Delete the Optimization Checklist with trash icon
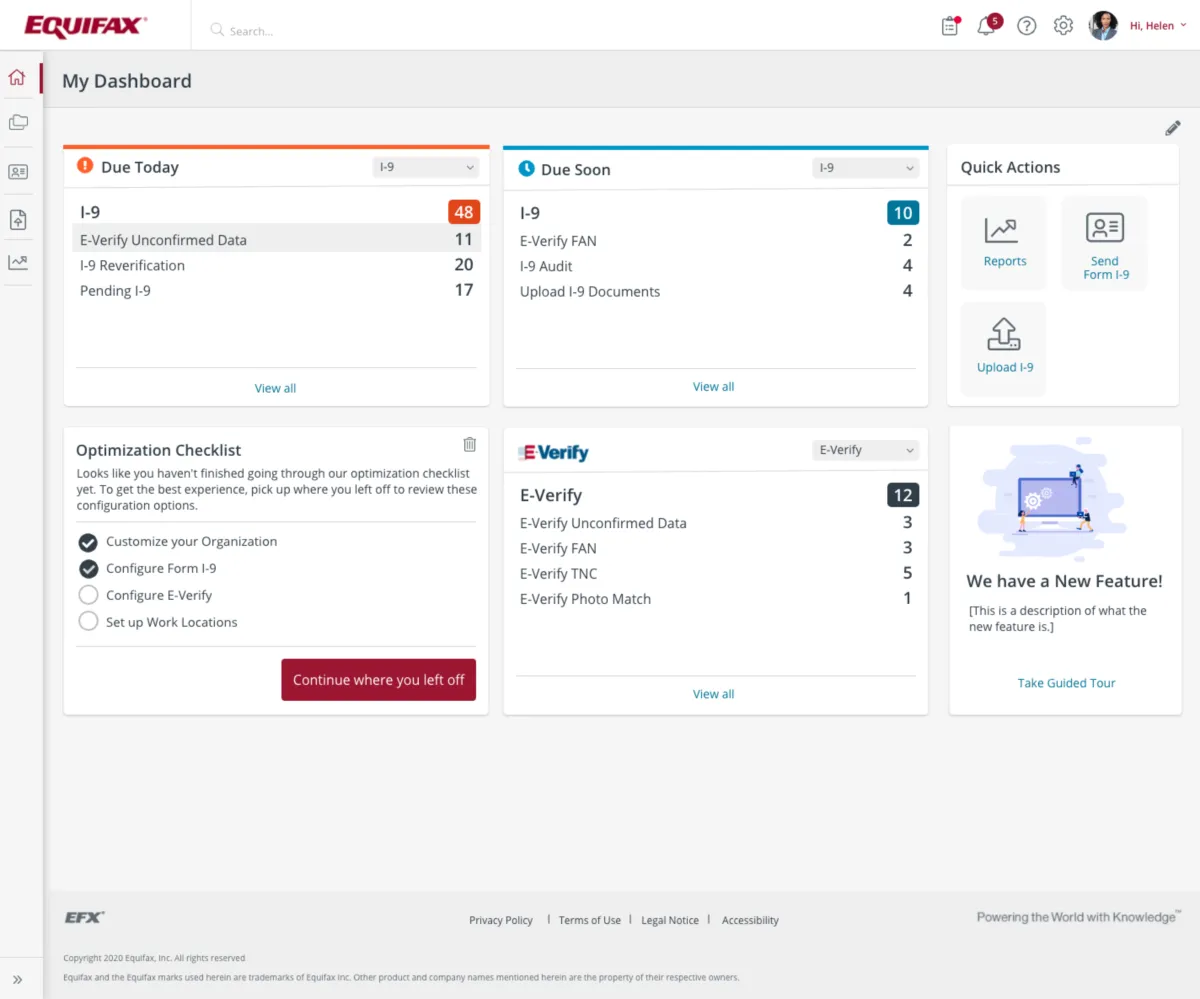Viewport: 1200px width, 999px height. 470,444
